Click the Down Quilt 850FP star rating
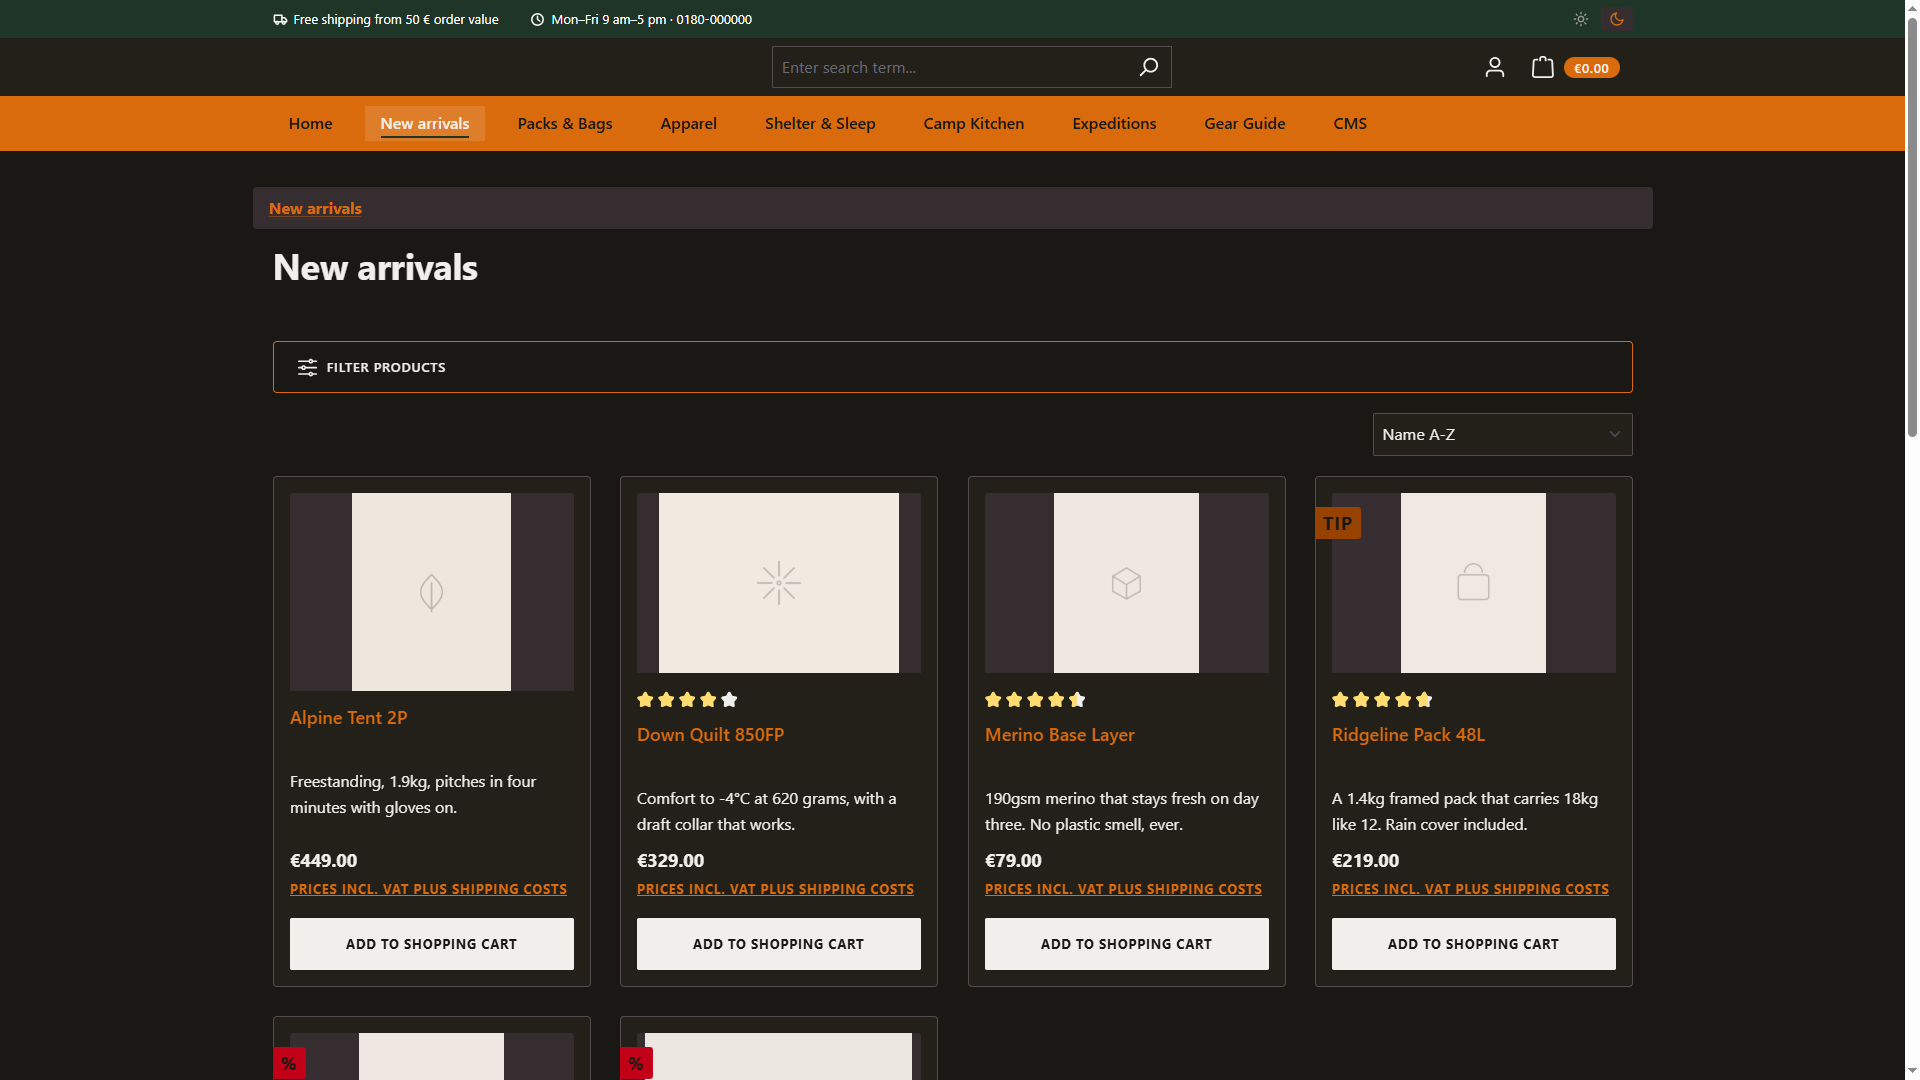 coord(687,700)
